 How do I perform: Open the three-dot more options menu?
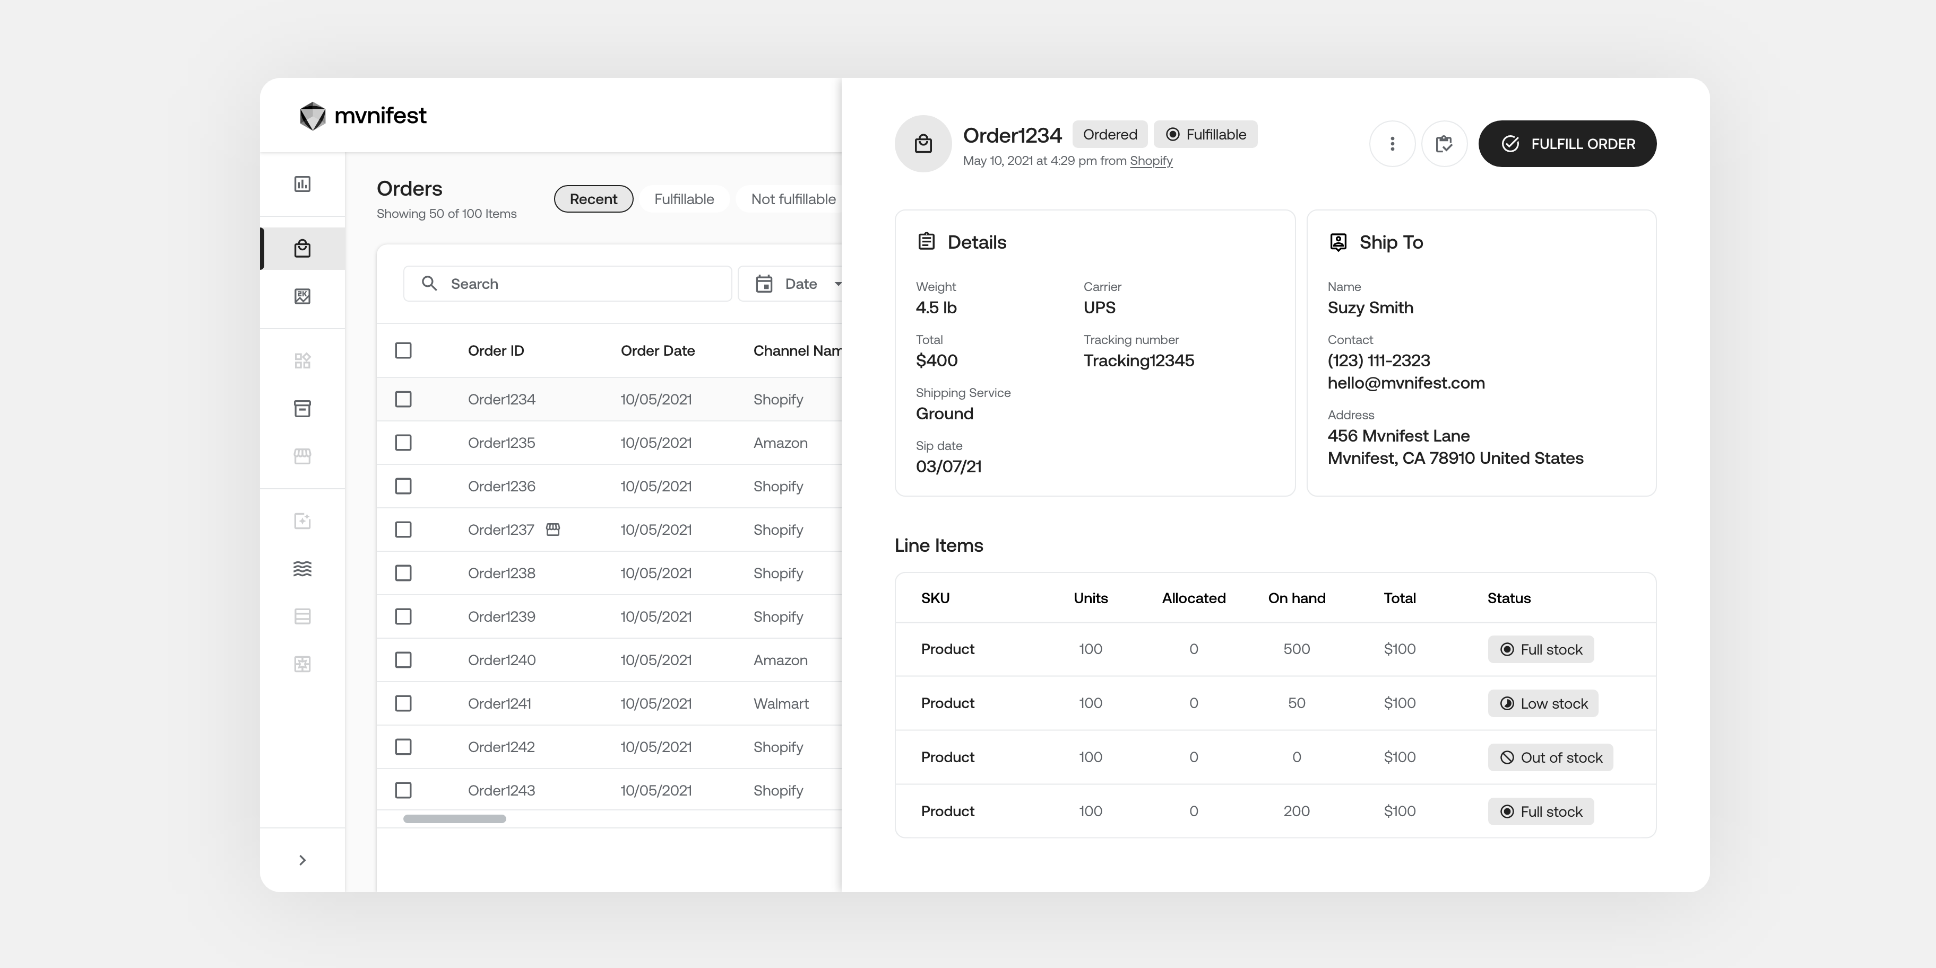coord(1391,144)
